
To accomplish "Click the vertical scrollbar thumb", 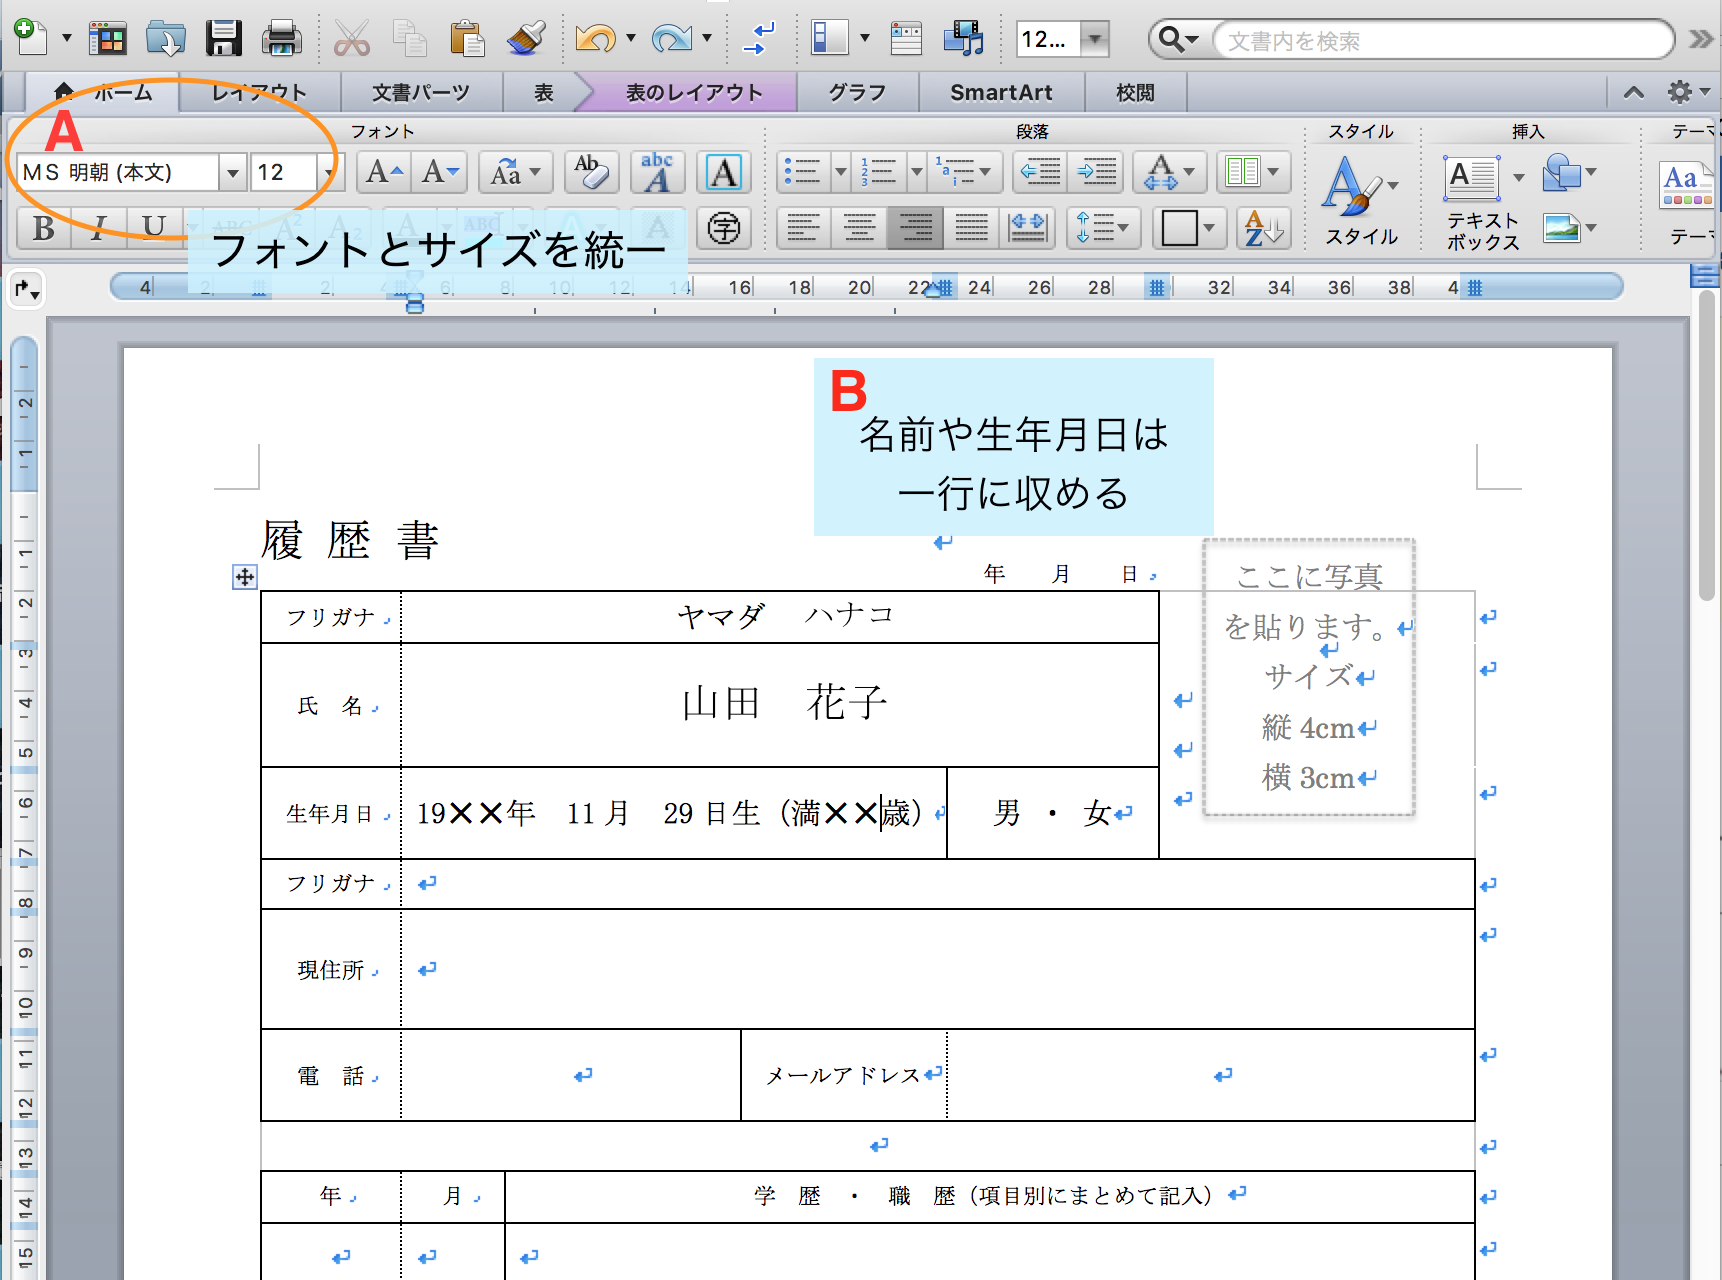I will point(1706,450).
